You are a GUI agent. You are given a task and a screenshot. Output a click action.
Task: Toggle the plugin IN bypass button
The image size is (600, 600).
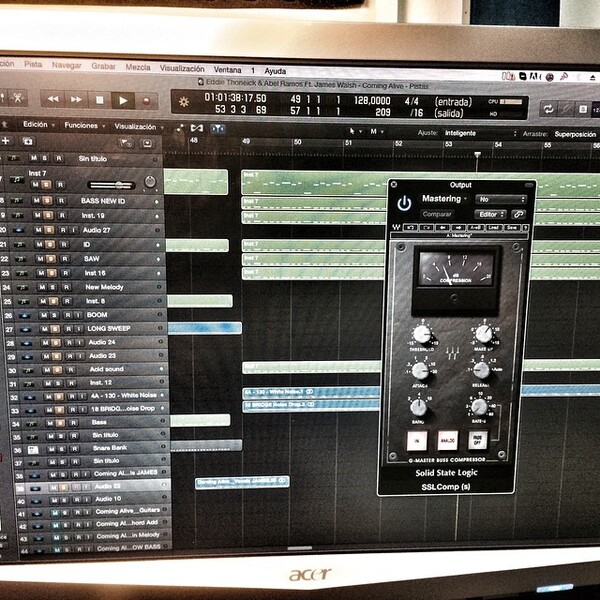[x=416, y=441]
